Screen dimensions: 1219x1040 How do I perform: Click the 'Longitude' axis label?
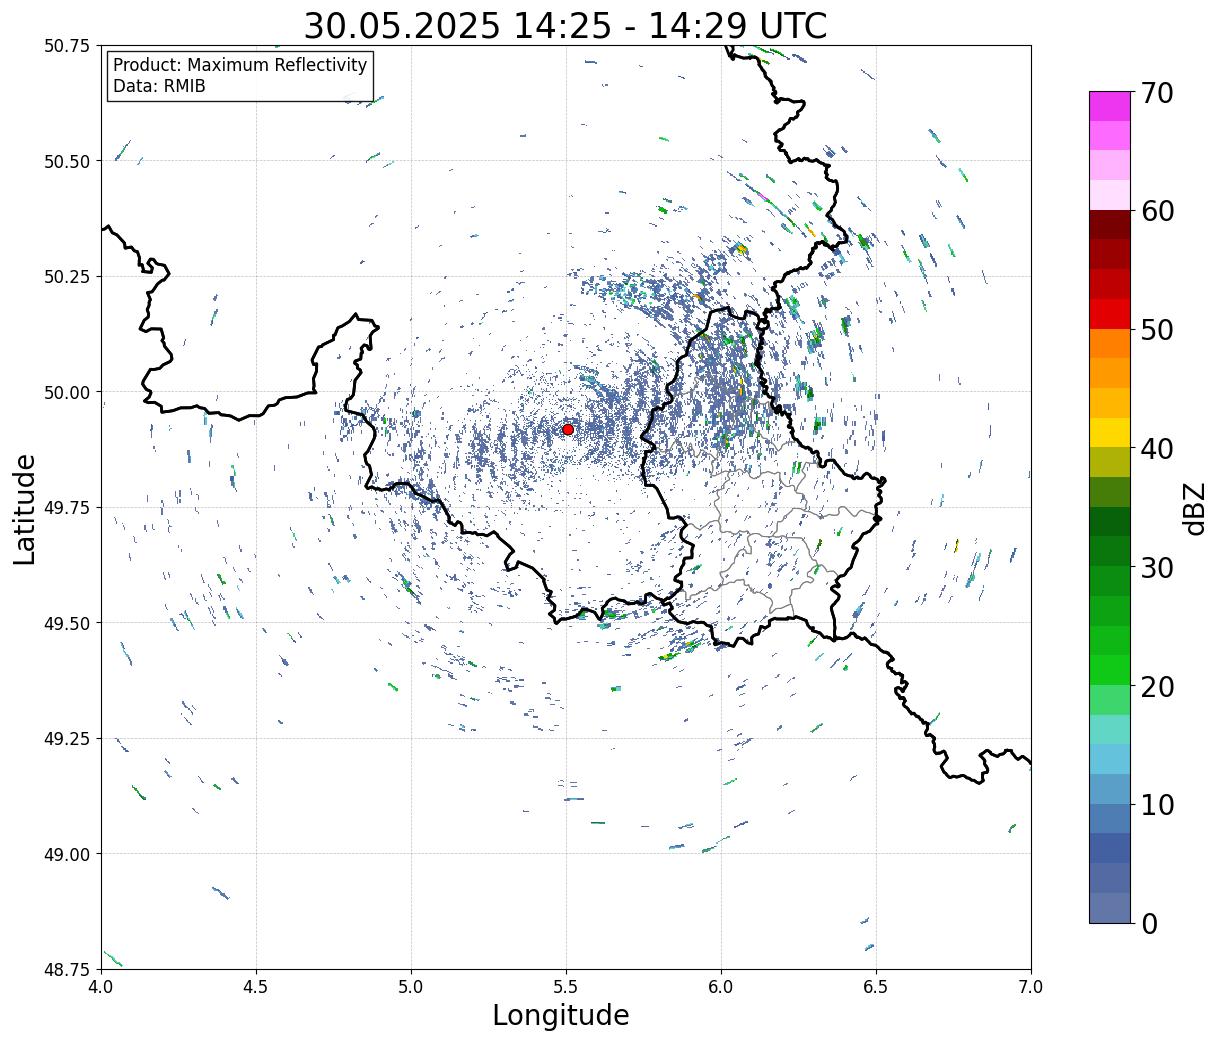(561, 1015)
